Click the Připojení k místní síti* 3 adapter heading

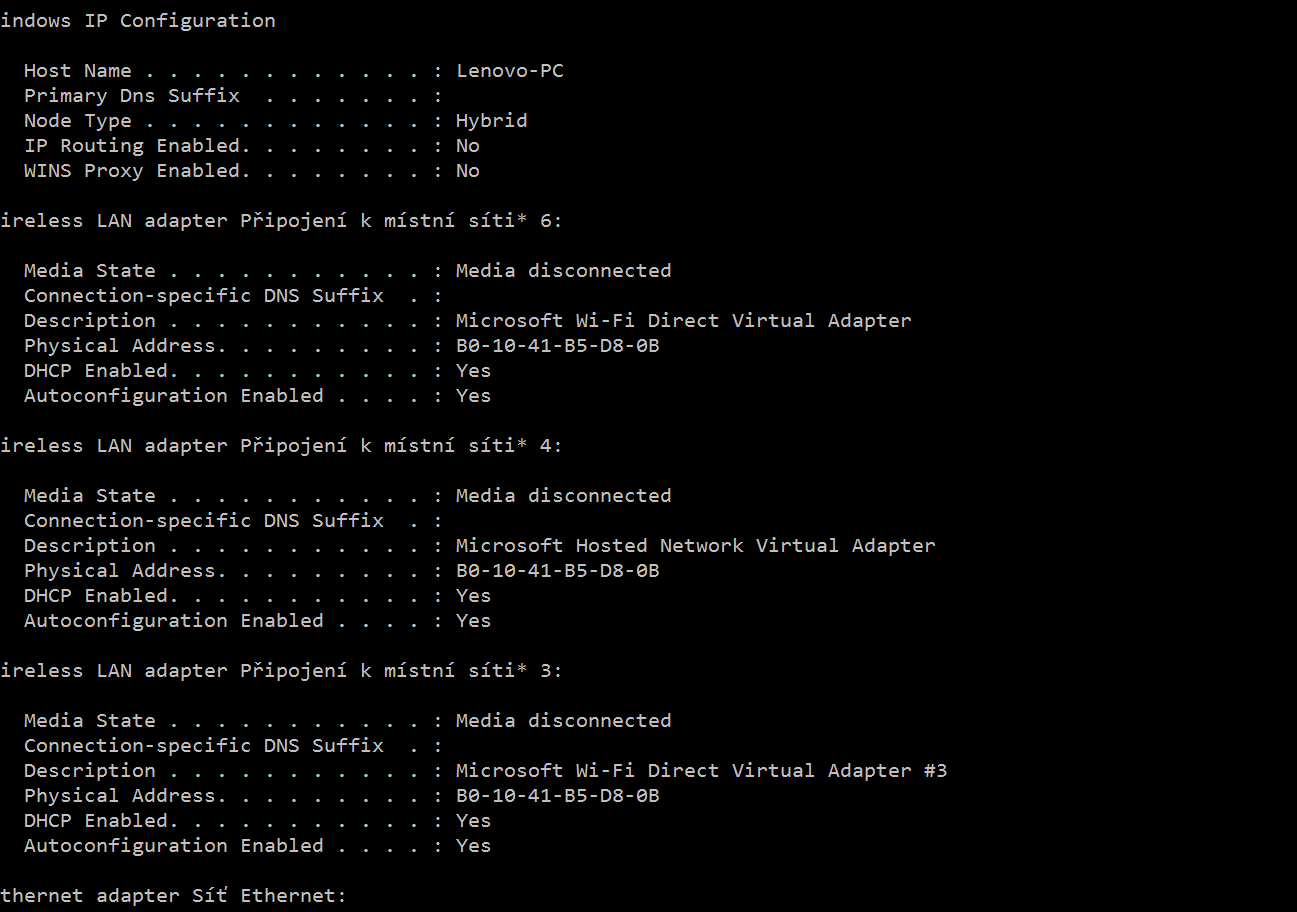[282, 671]
